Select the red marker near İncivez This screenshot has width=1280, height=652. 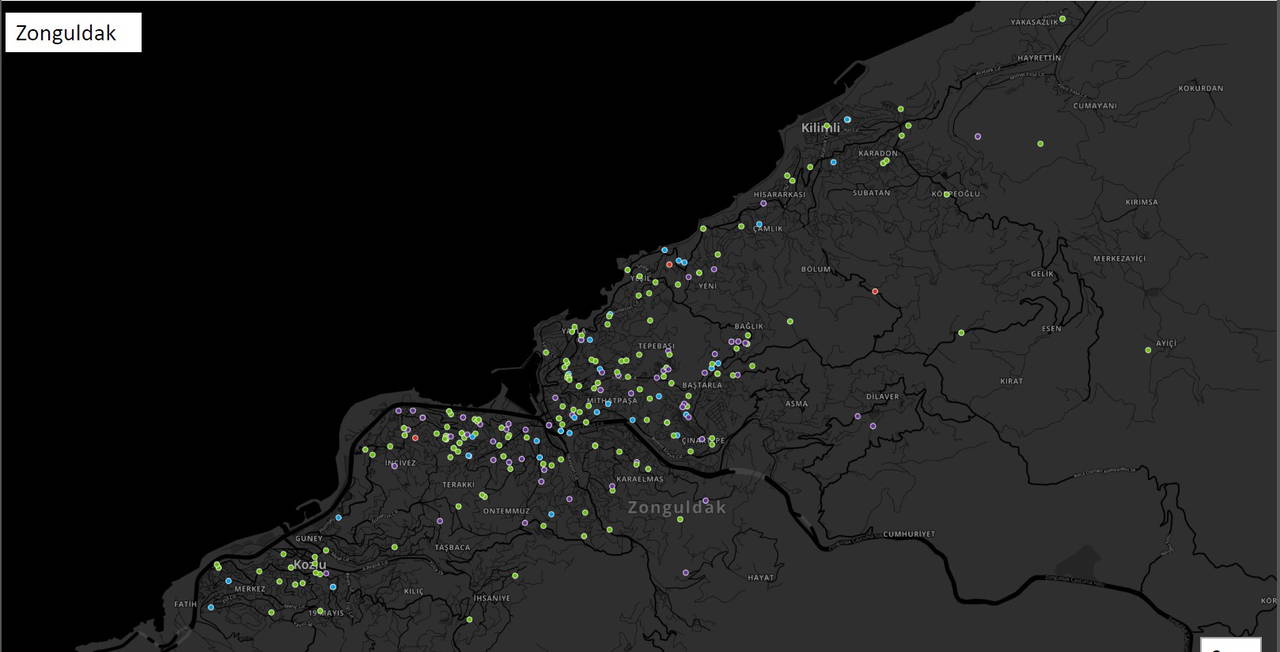(x=415, y=438)
